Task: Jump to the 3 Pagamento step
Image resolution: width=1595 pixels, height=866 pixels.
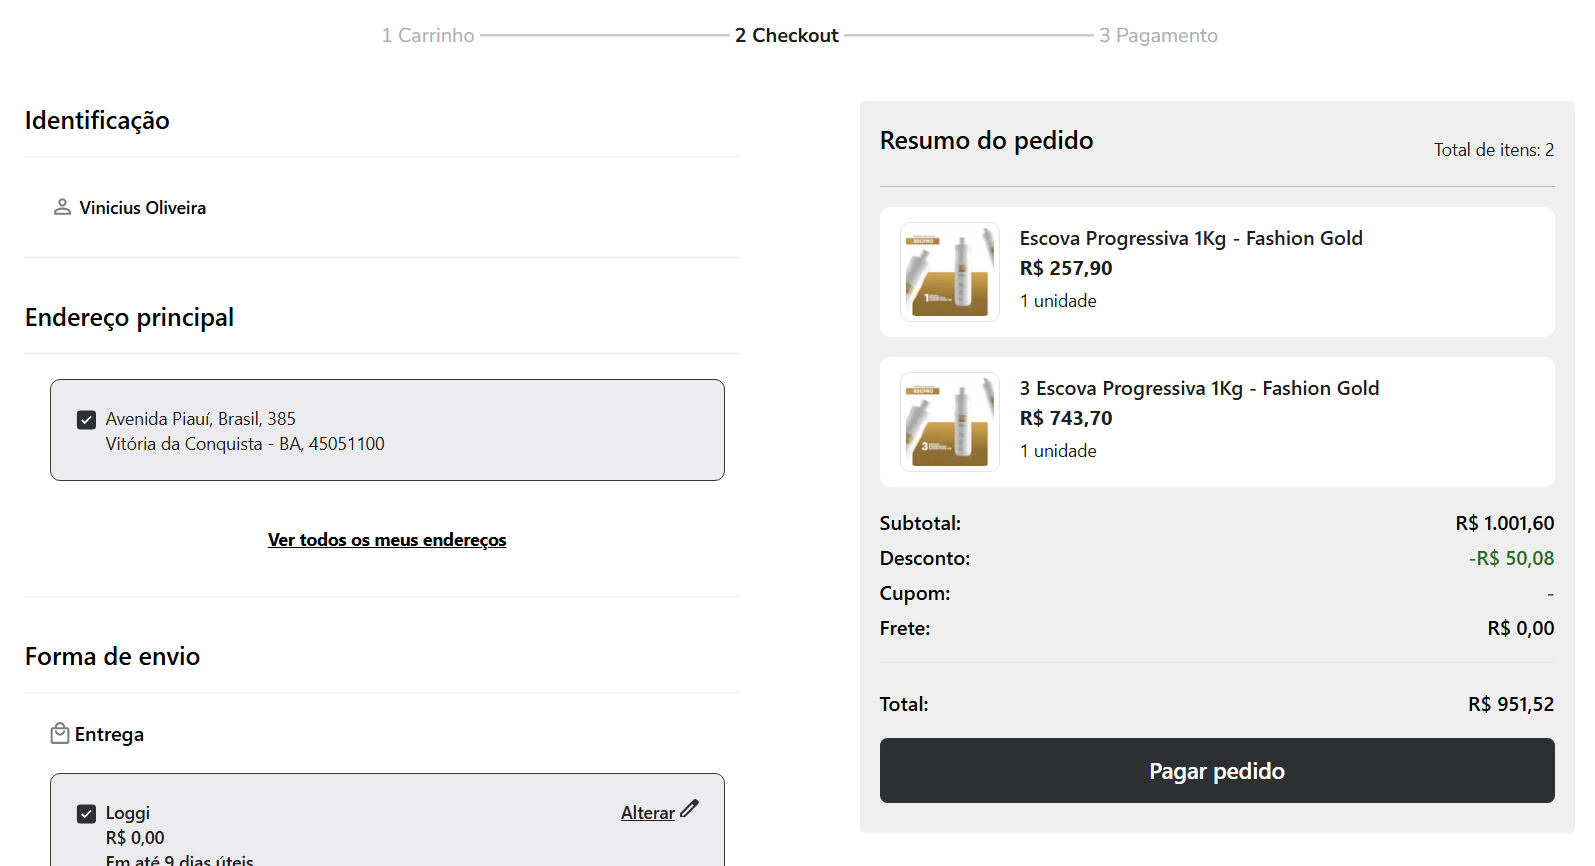Action: [1158, 36]
